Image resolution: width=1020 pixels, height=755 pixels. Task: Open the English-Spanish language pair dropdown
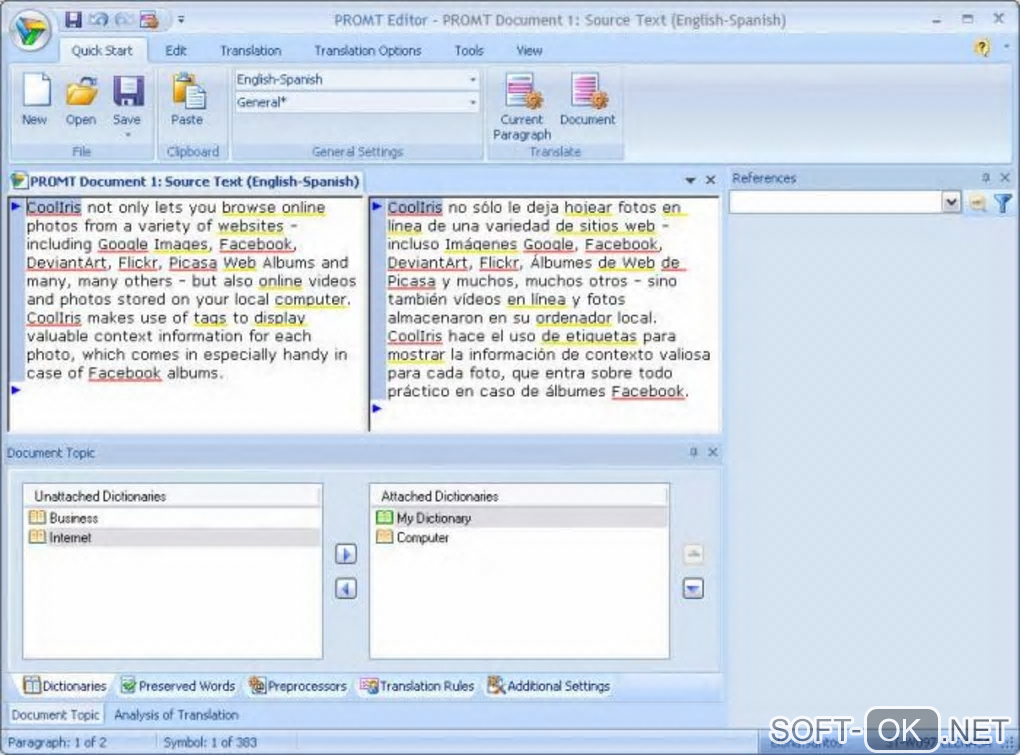click(473, 79)
